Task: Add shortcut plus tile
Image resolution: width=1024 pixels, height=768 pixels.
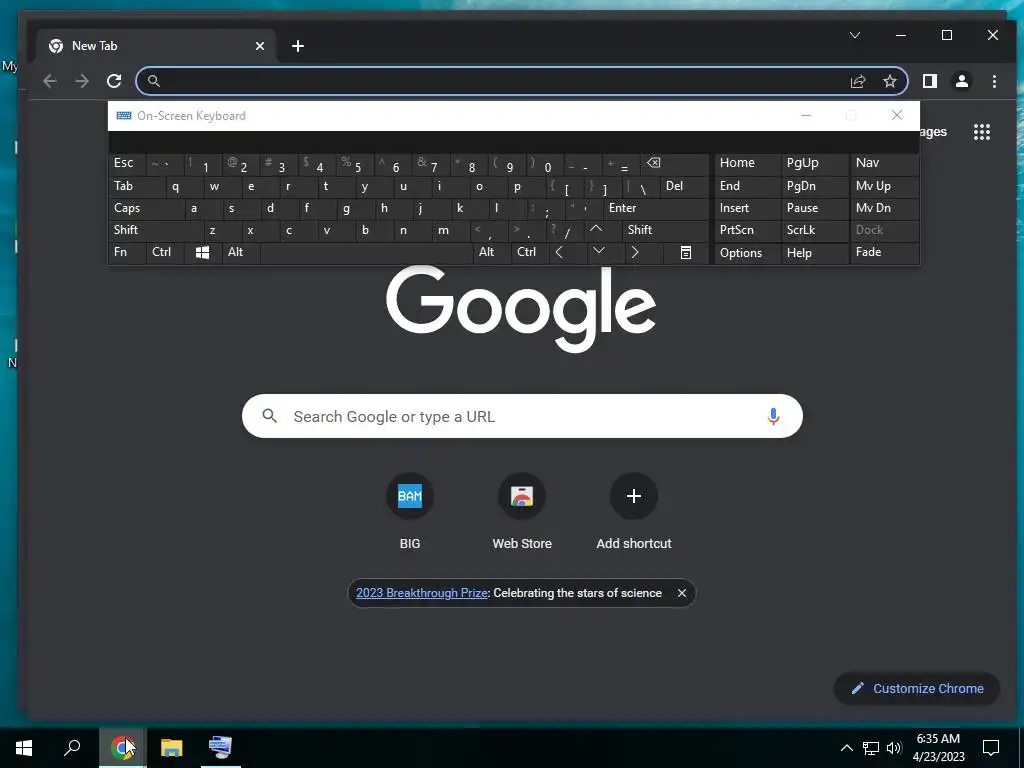Action: [633, 511]
